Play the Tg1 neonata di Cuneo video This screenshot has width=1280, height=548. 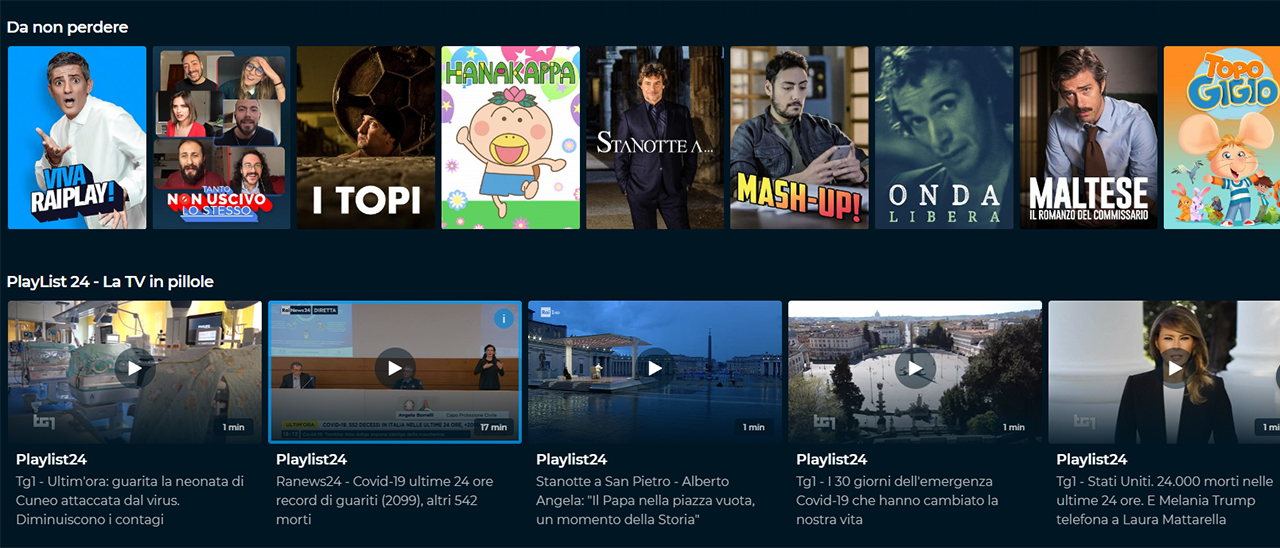click(135, 368)
